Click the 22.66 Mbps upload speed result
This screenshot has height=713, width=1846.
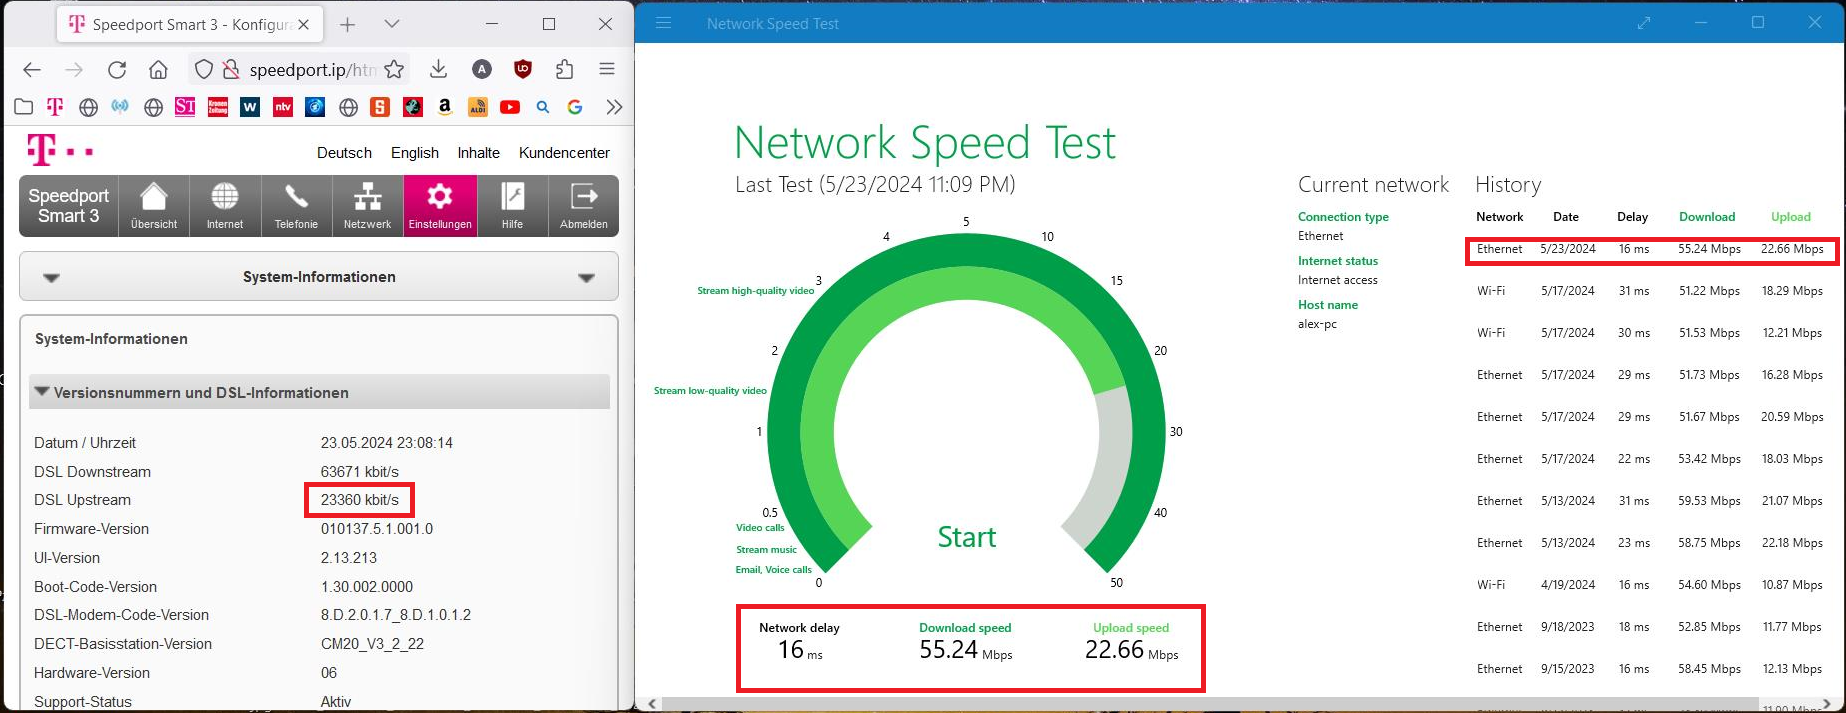pos(1131,650)
